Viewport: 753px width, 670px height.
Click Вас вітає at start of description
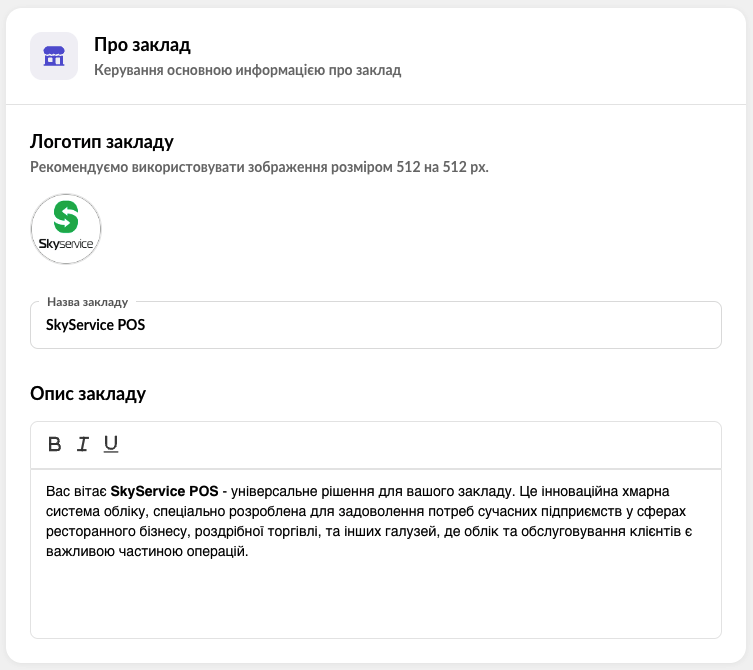coord(76,492)
